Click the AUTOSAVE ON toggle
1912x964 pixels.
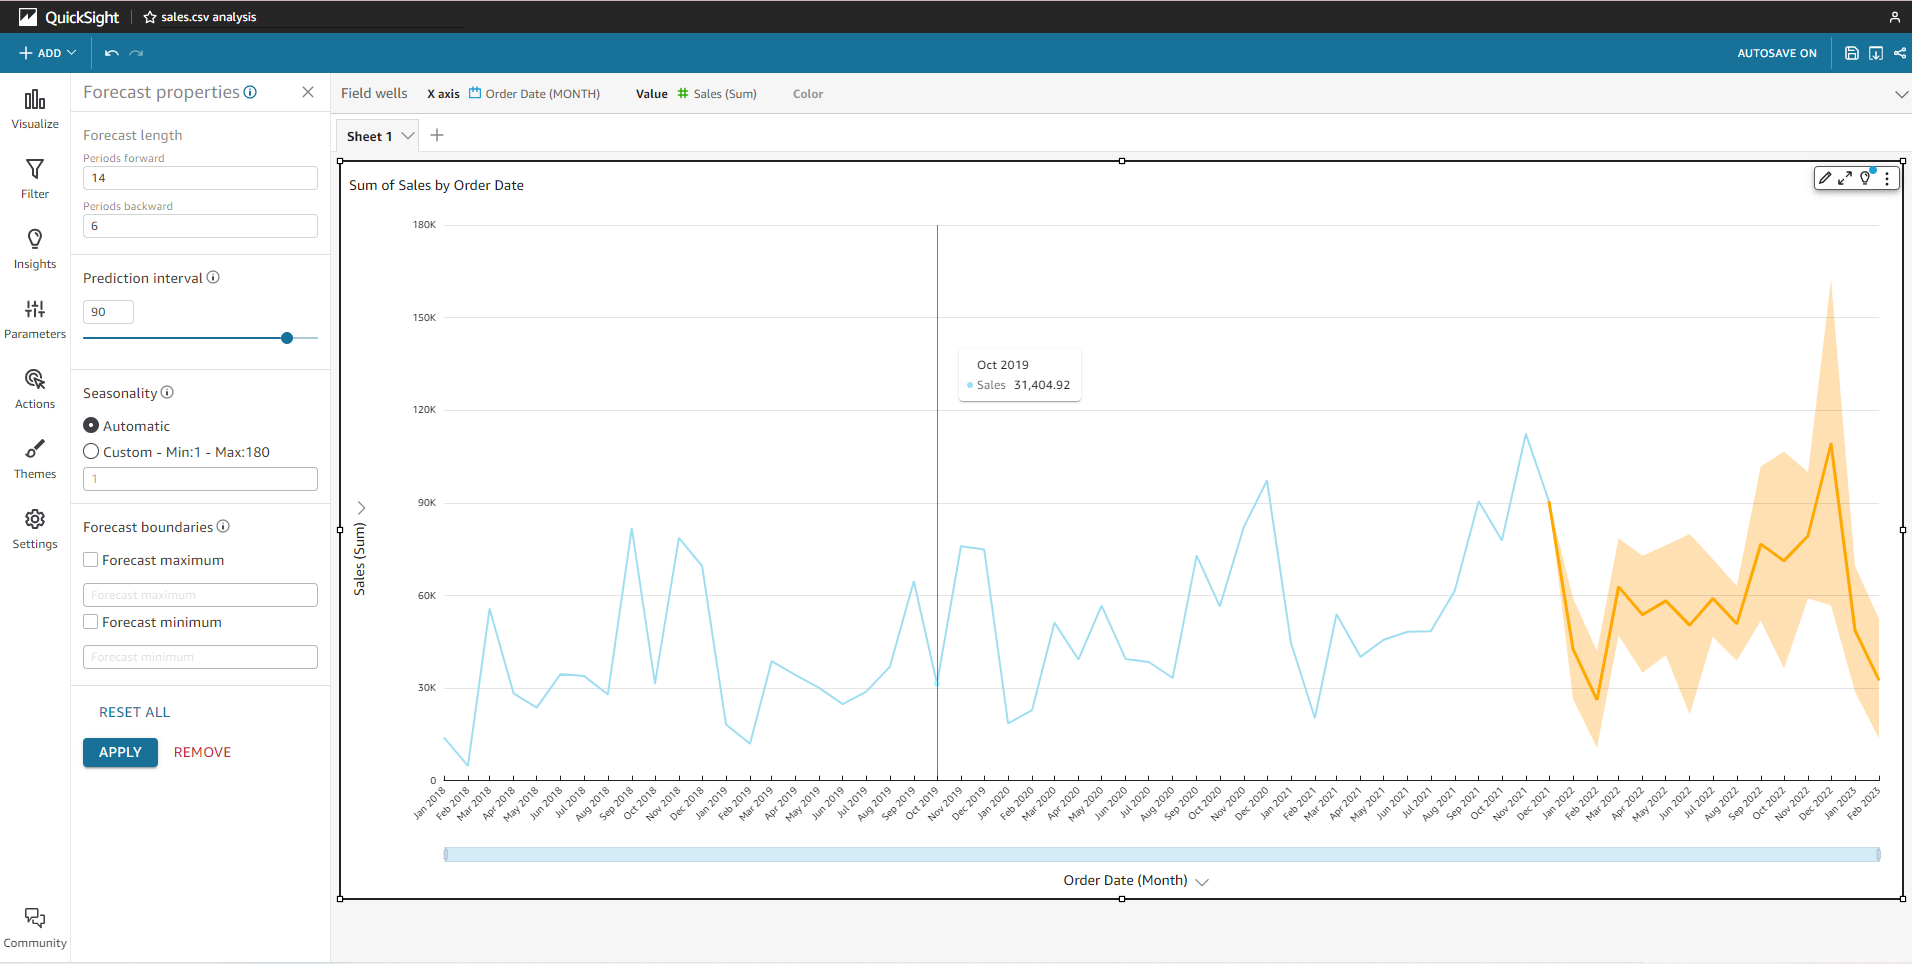point(1777,53)
